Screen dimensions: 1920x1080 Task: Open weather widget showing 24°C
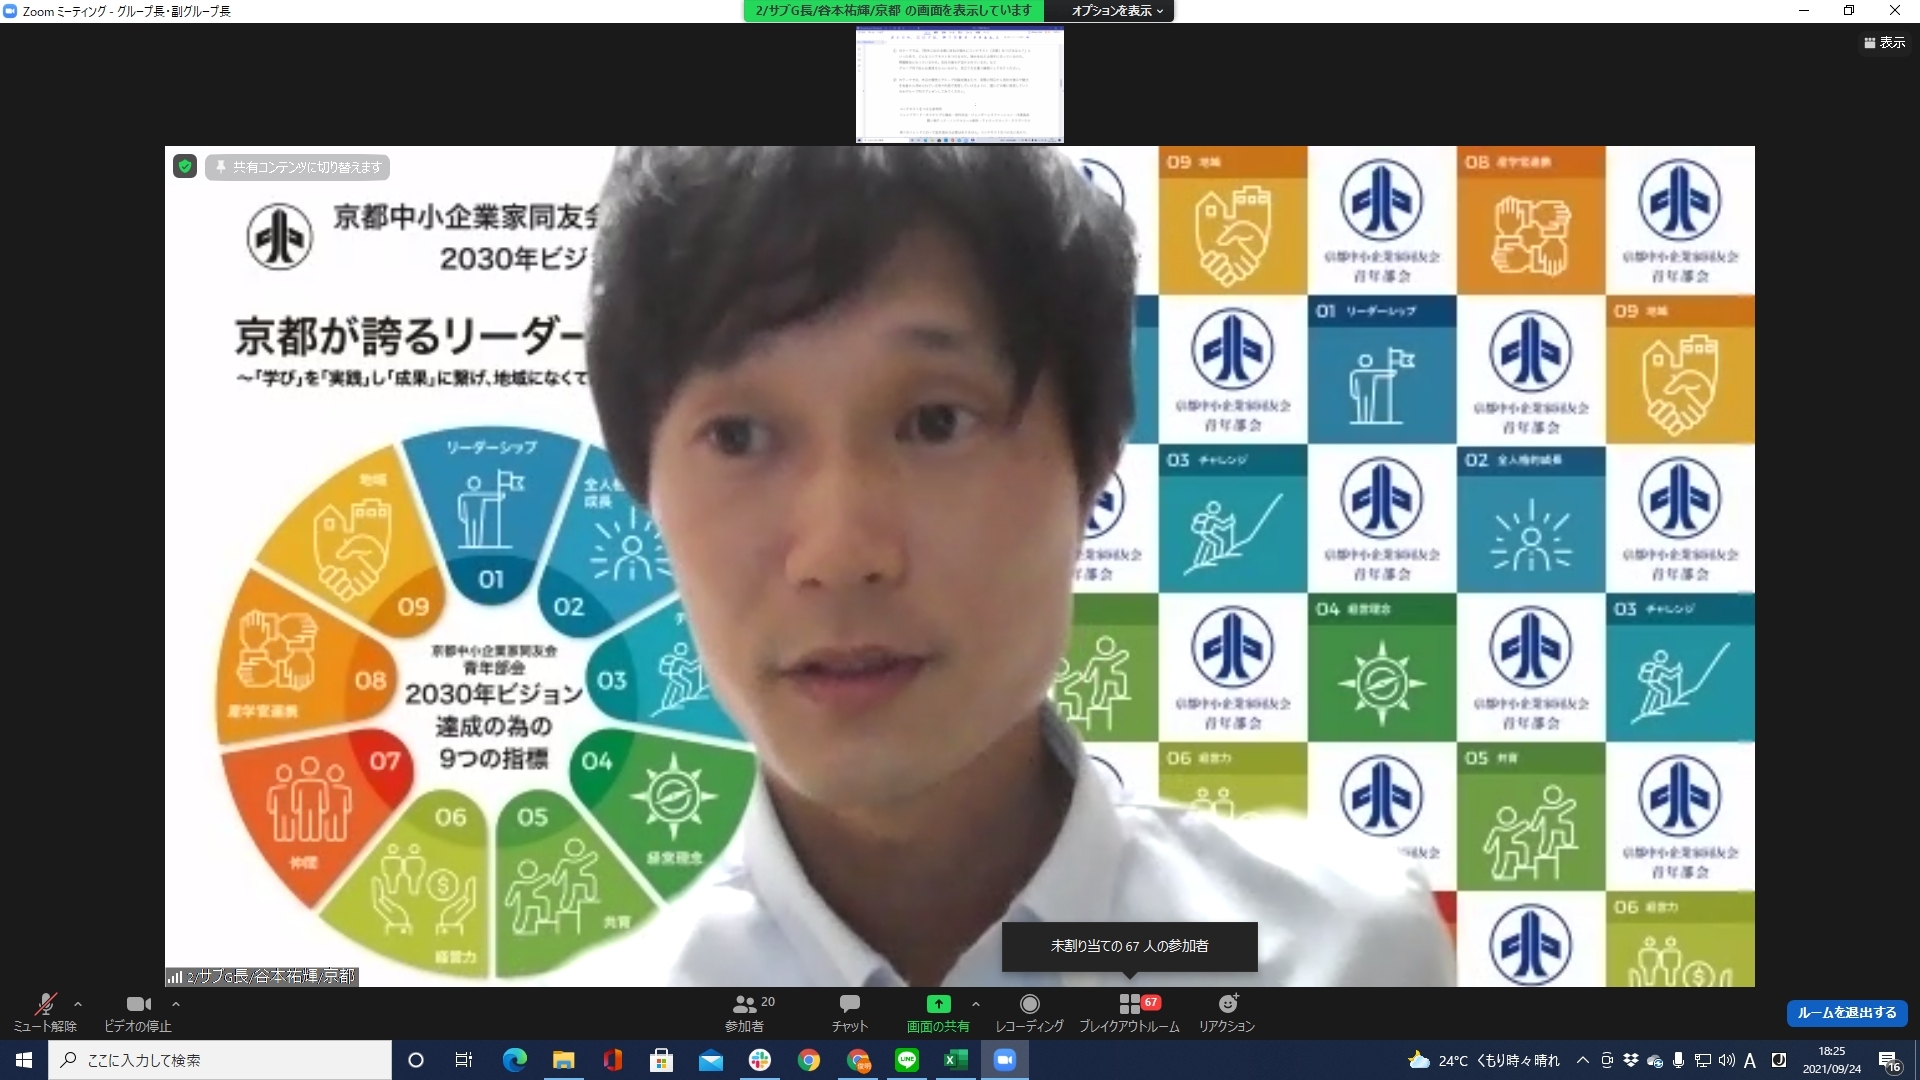tap(1484, 1060)
